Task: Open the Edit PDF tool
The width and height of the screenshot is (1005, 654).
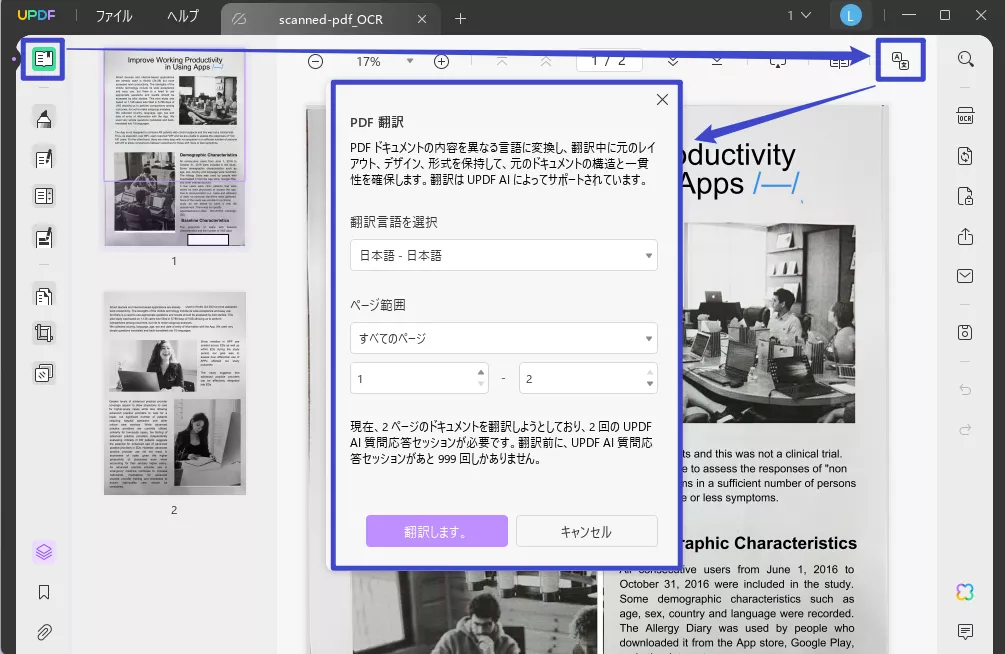Action: (x=44, y=158)
